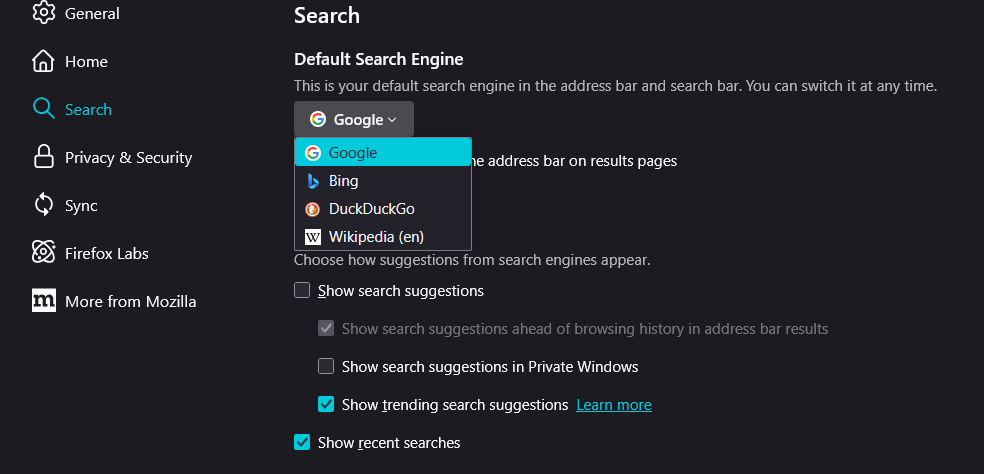Click the DuckDuckGo icon in dropdown list
Viewport: 984px width, 474px height.
click(x=313, y=209)
